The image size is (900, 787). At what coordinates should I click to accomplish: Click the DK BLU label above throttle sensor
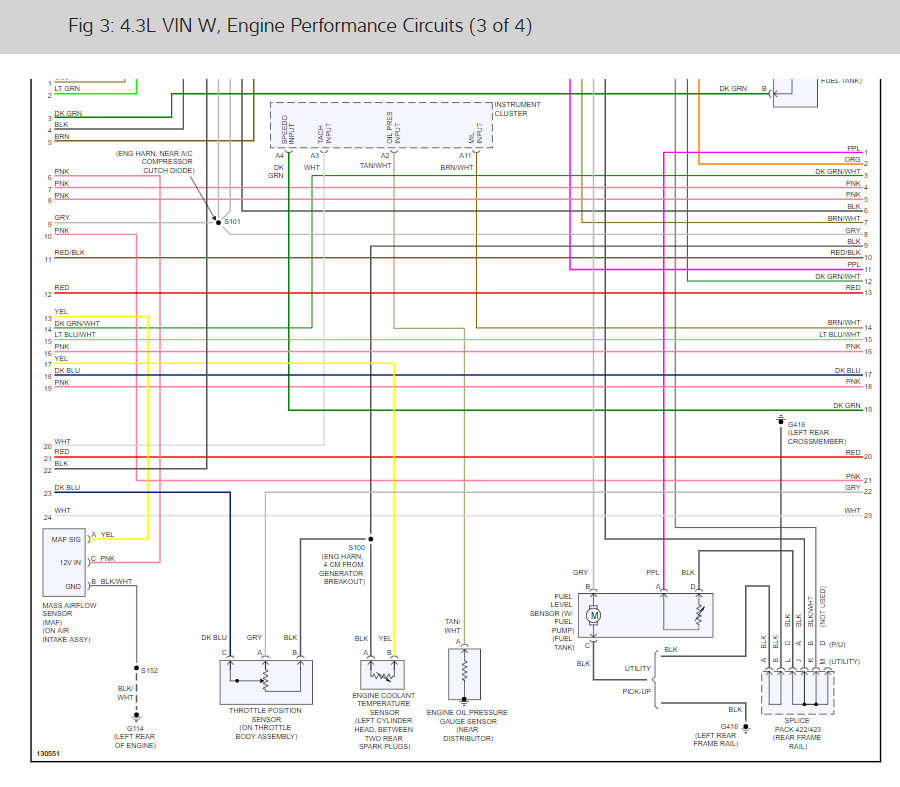pyautogui.click(x=214, y=638)
